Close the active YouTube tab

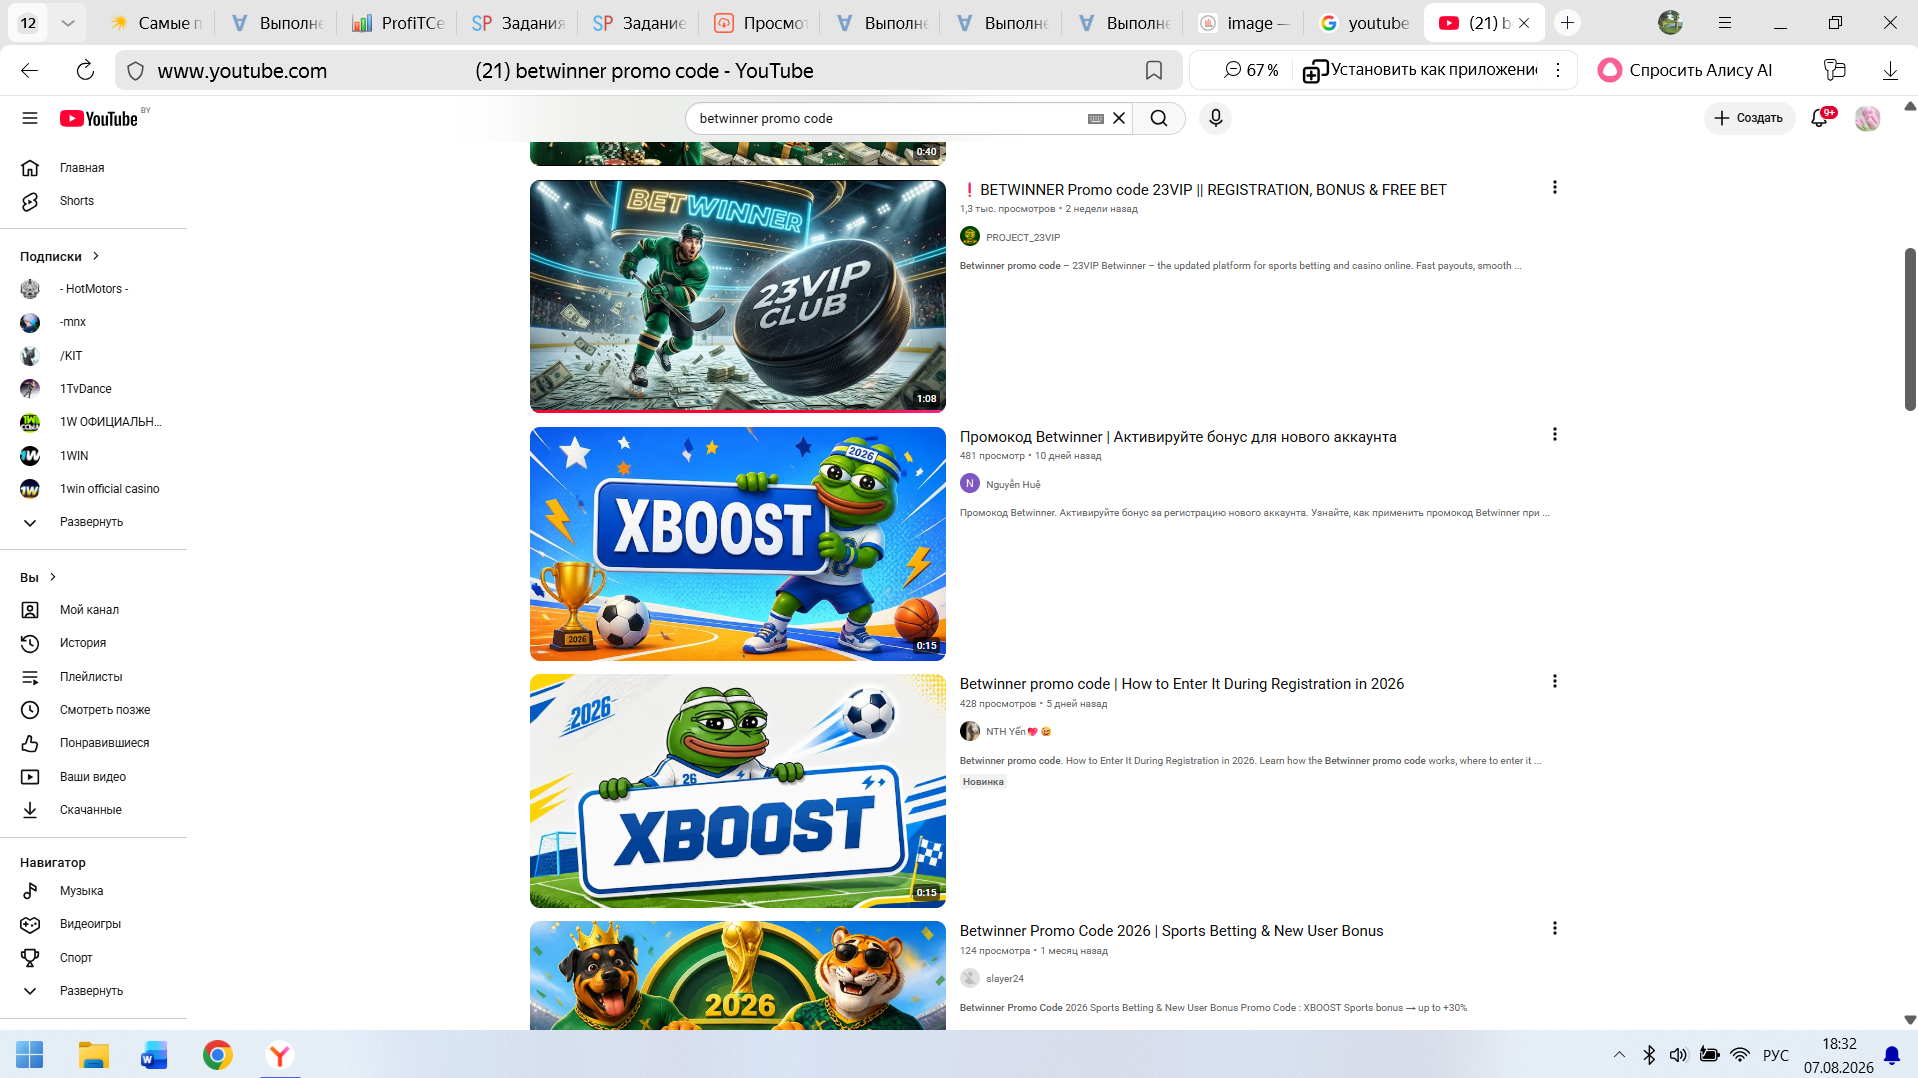(1524, 23)
